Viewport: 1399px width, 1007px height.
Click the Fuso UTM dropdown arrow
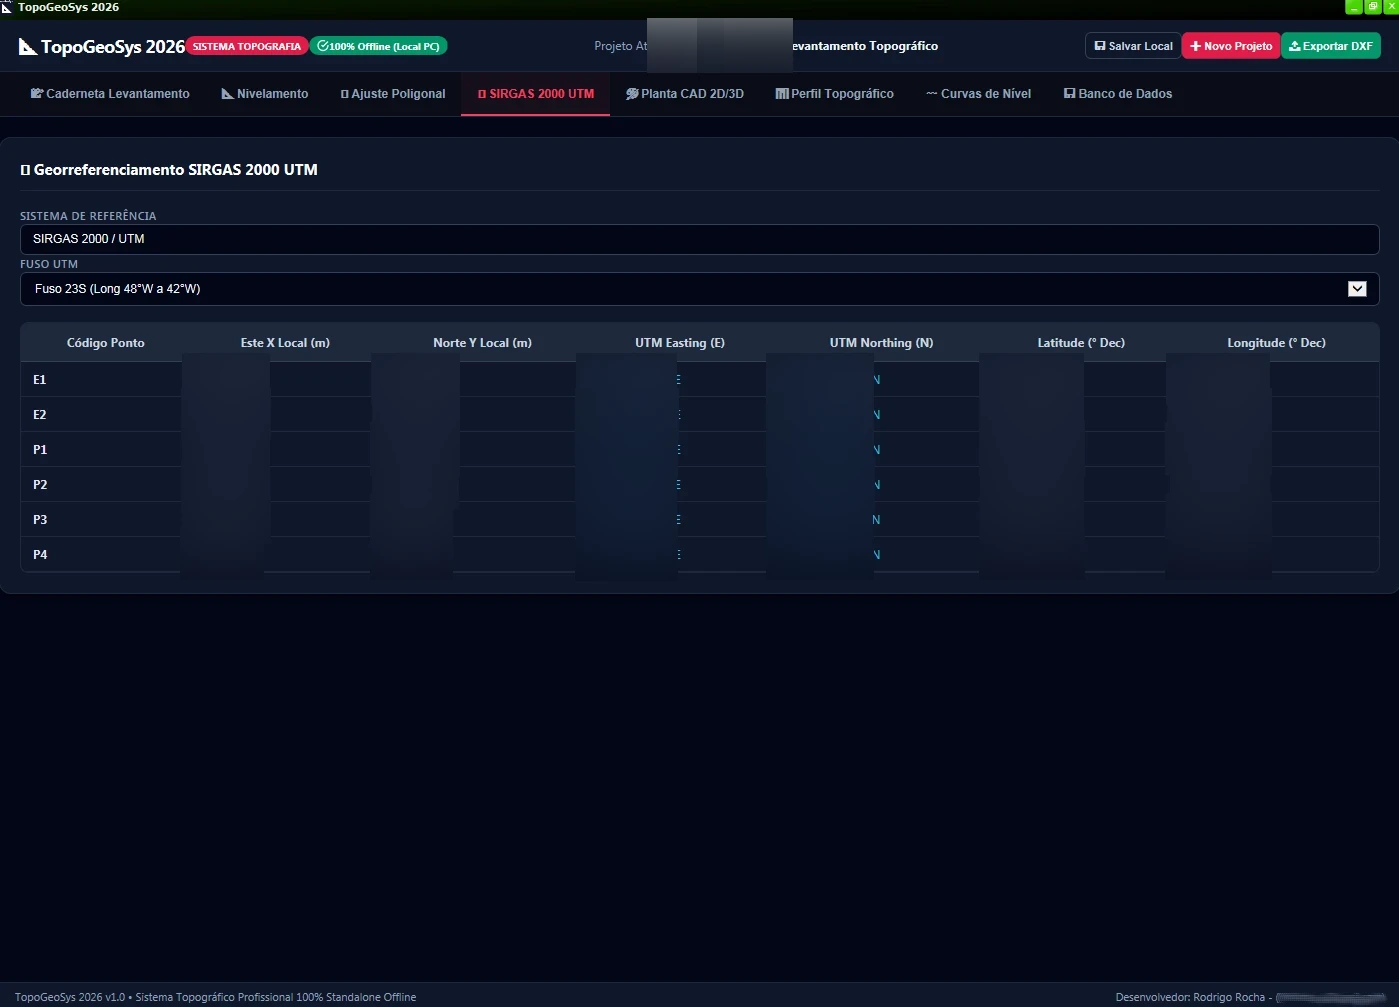[1357, 289]
